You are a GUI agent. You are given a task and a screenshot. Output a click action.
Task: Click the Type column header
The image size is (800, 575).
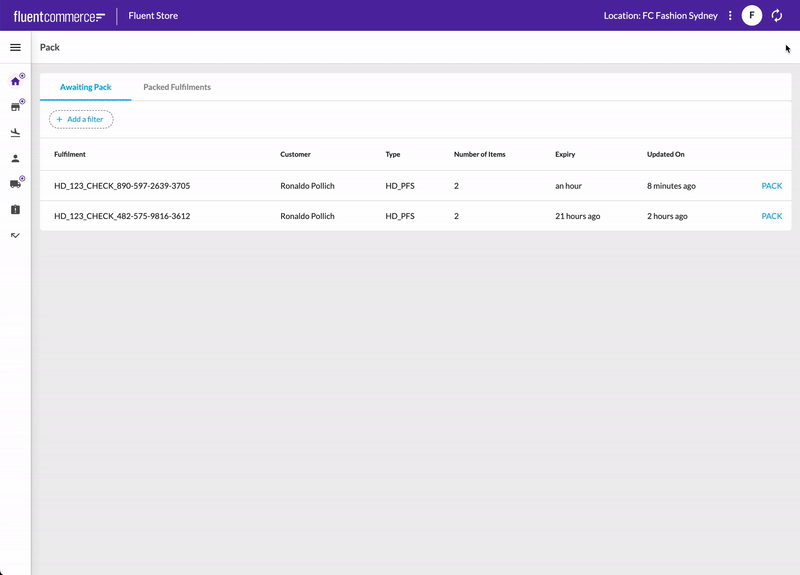[x=393, y=154]
